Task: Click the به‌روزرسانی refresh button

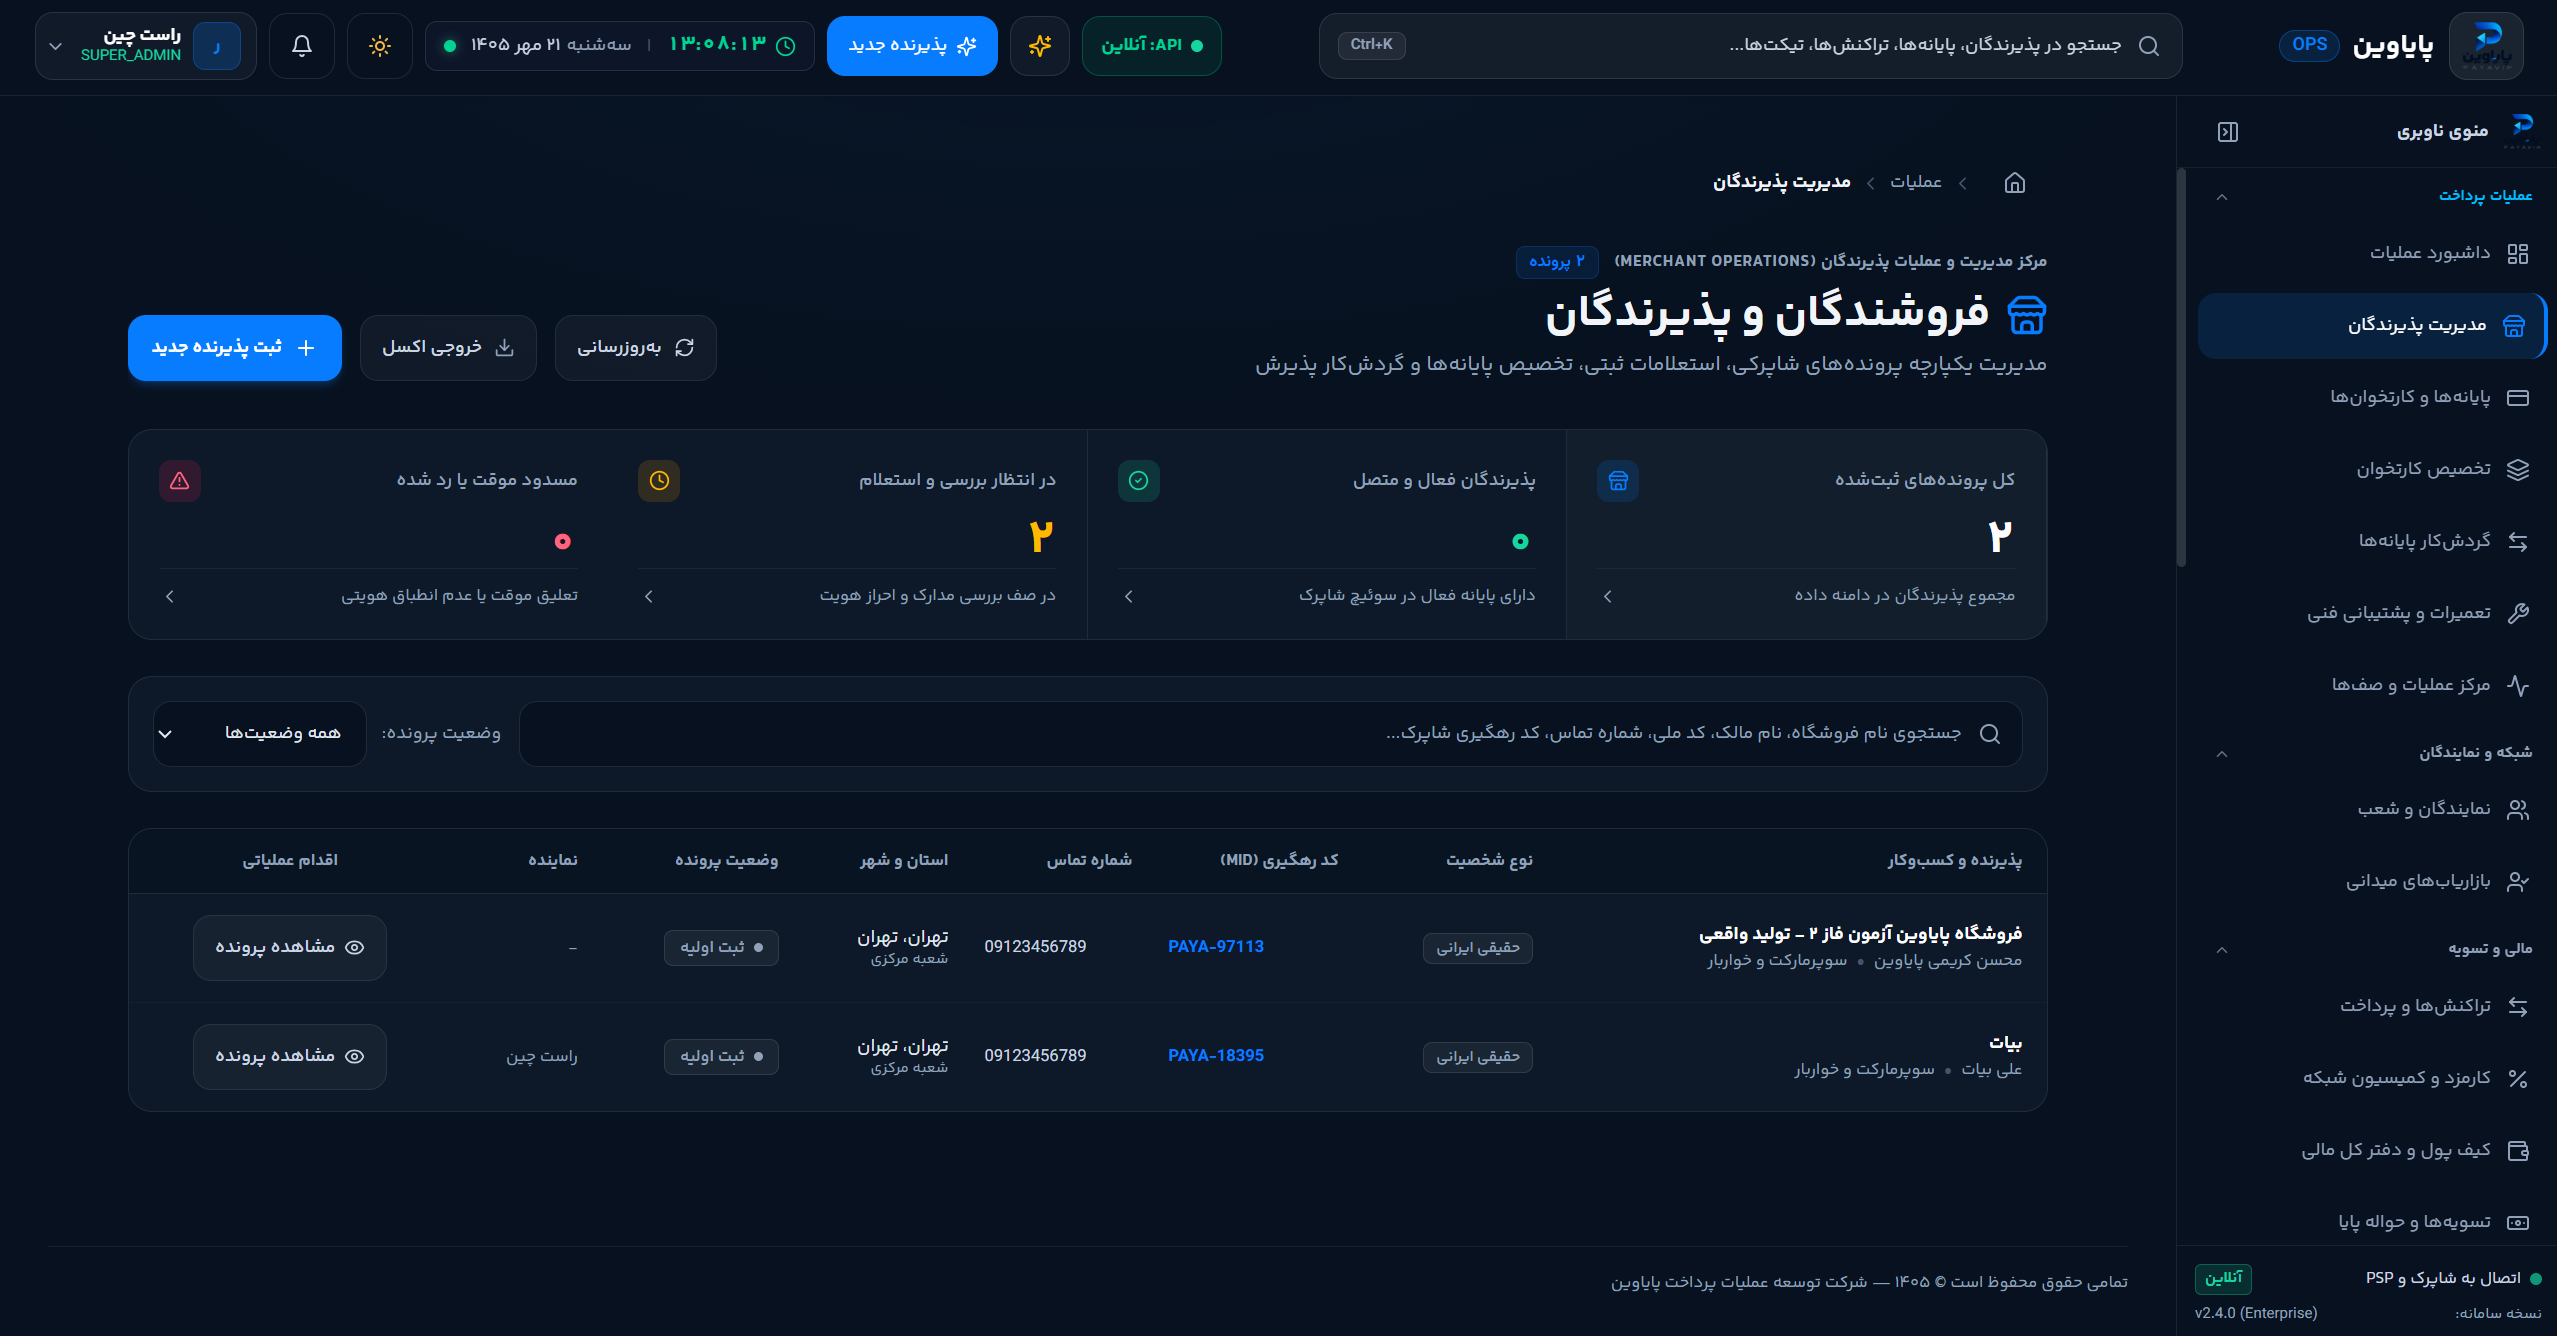Action: coord(636,348)
